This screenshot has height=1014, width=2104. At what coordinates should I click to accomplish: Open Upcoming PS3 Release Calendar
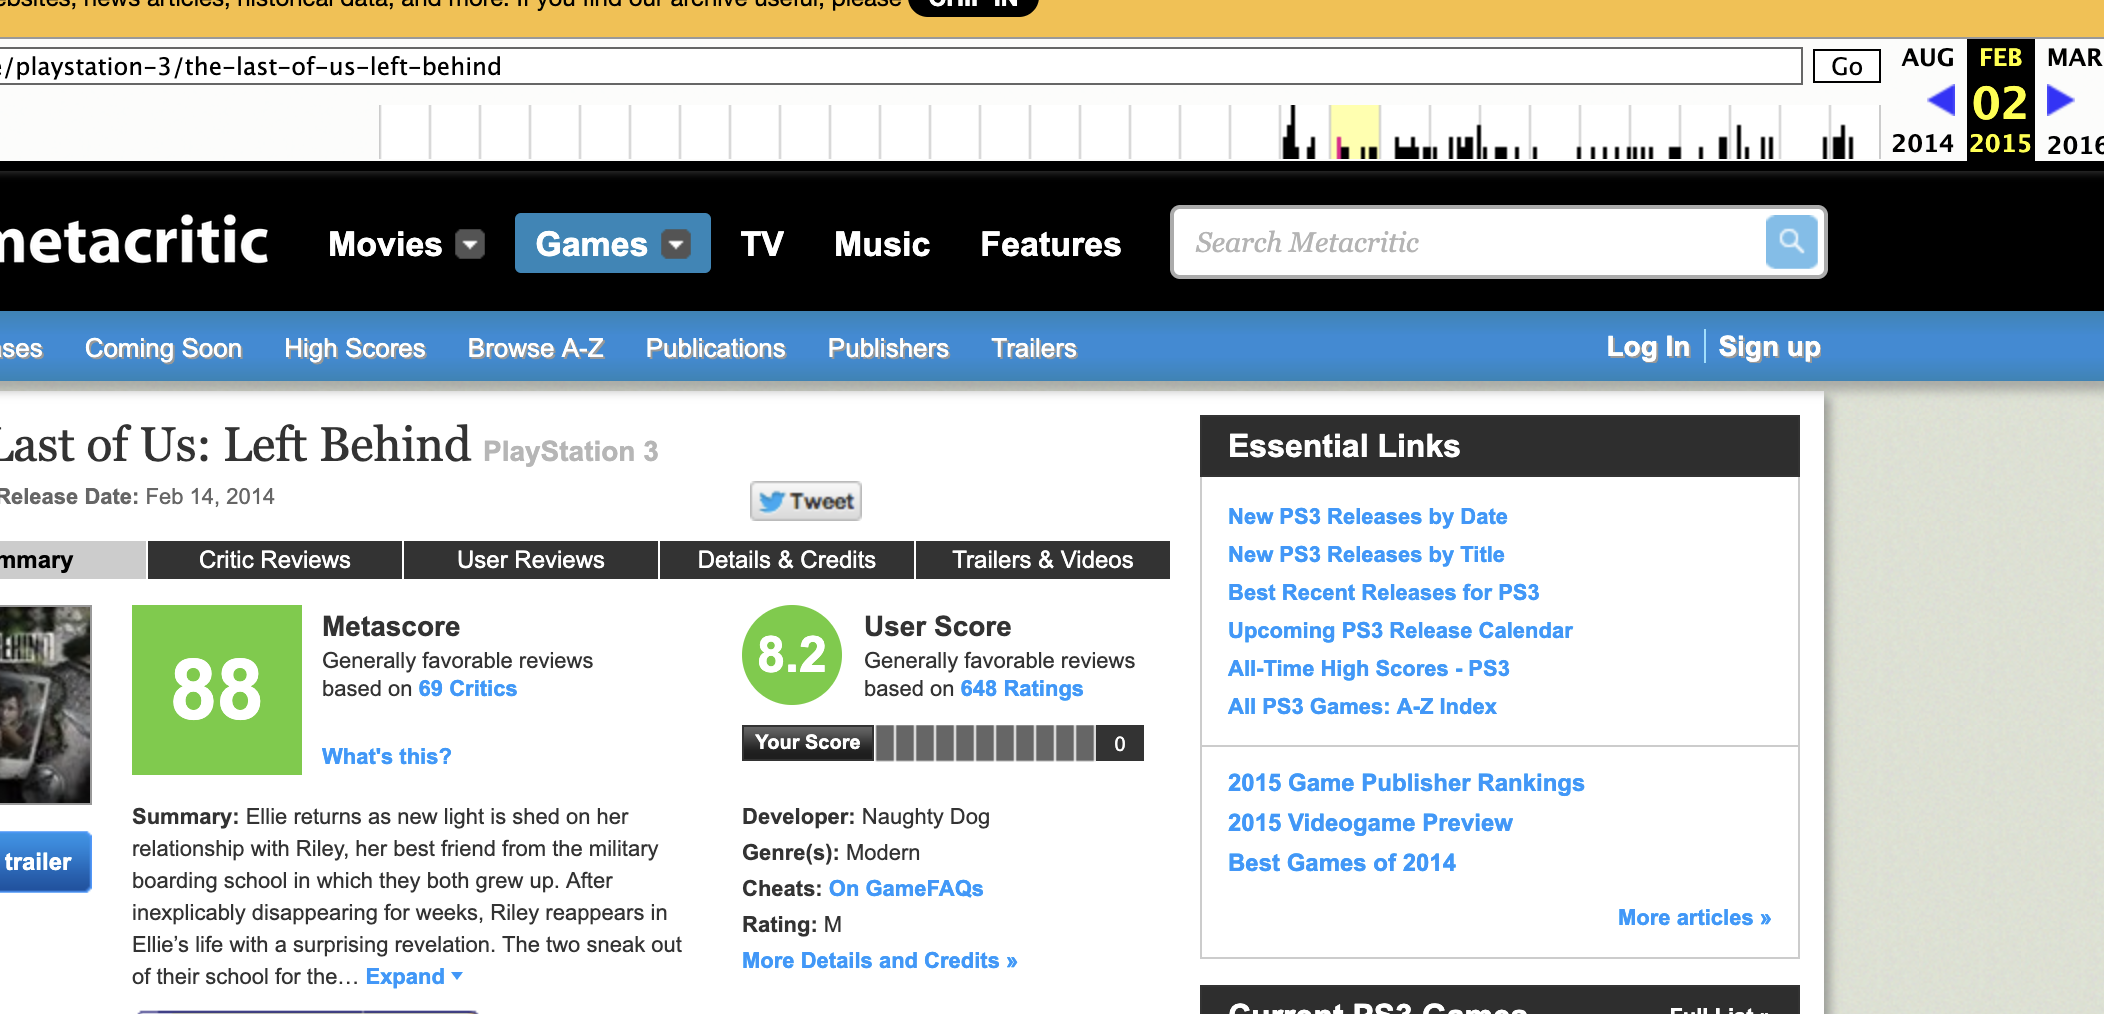(x=1400, y=631)
